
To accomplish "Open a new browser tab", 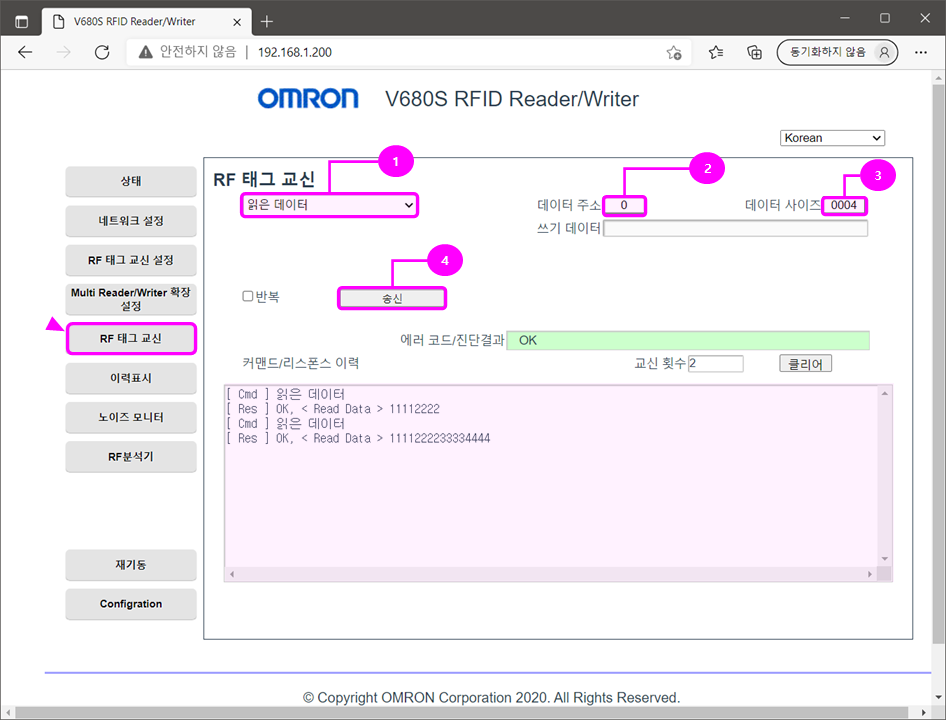I will [x=267, y=22].
